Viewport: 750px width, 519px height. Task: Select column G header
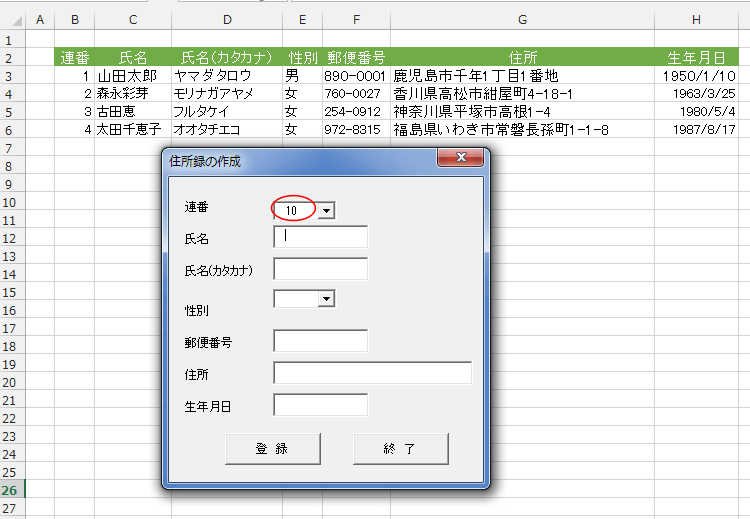tap(522, 20)
